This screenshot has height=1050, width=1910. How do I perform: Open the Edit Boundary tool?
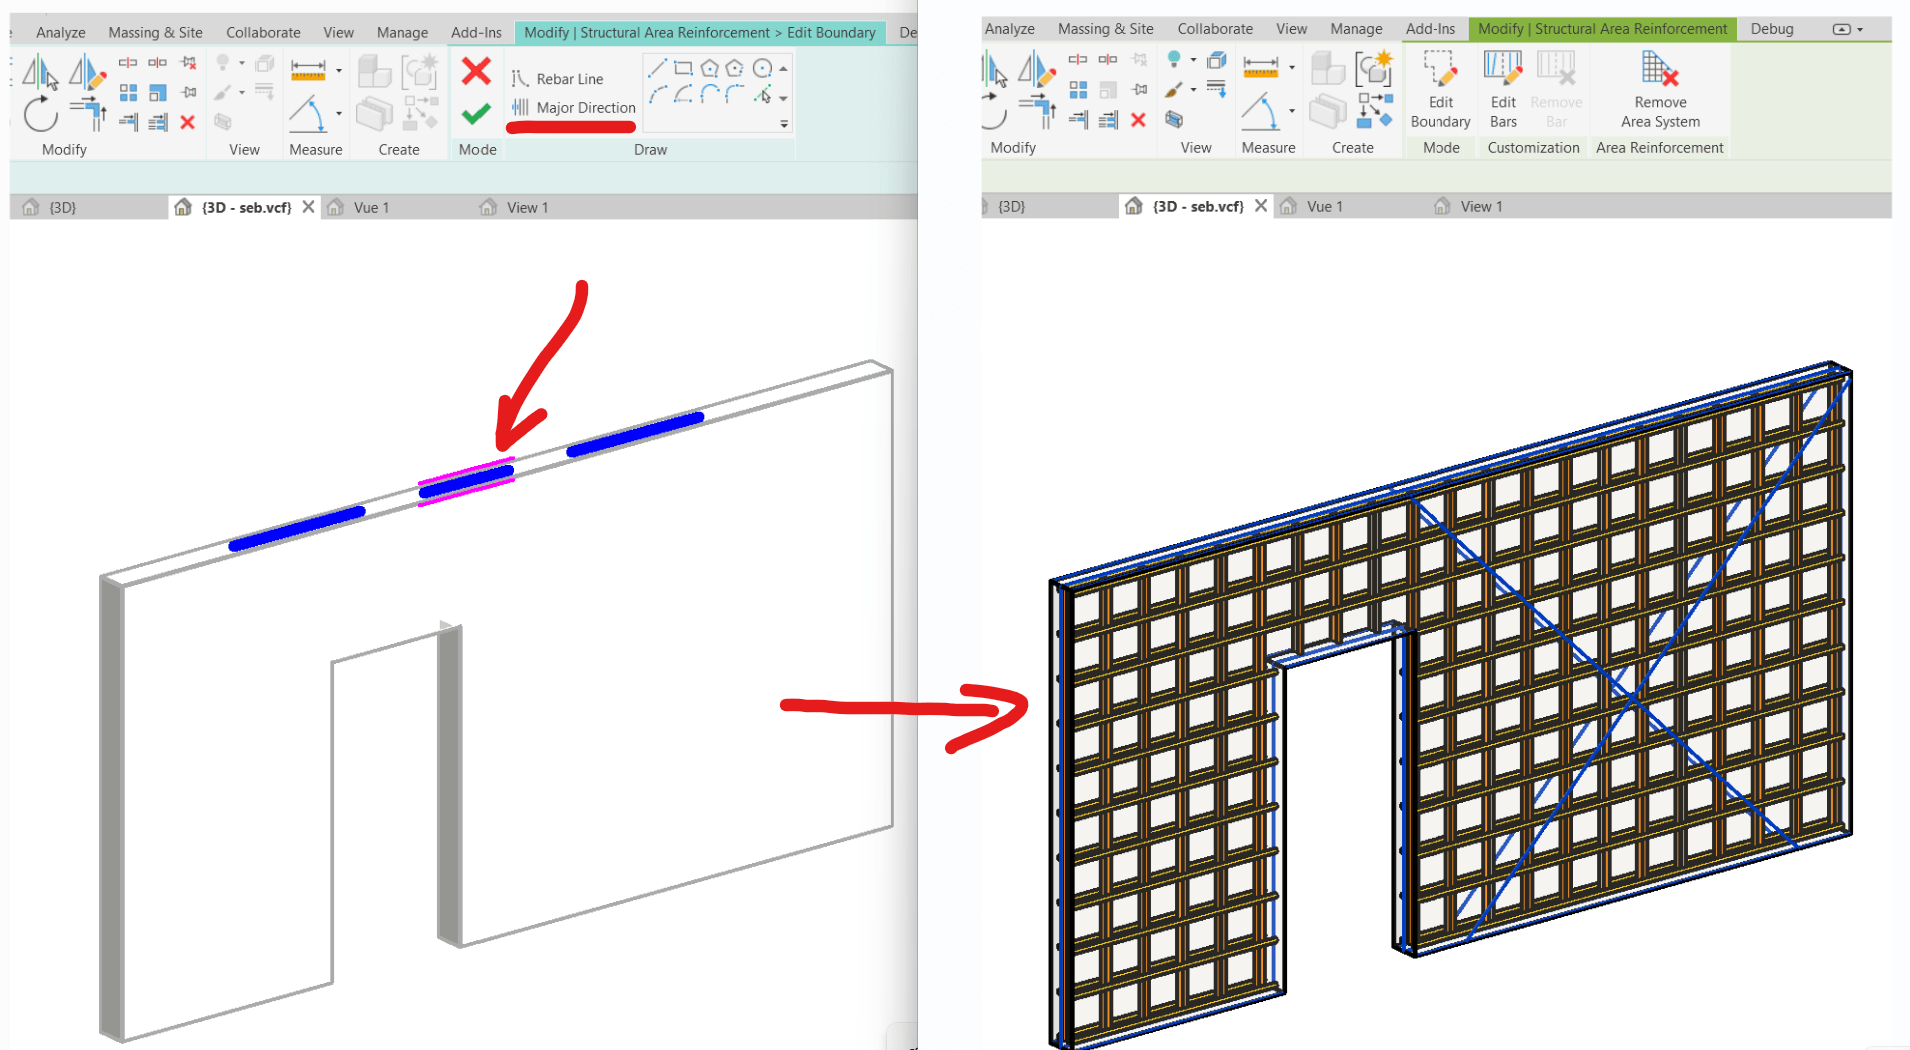click(1440, 90)
